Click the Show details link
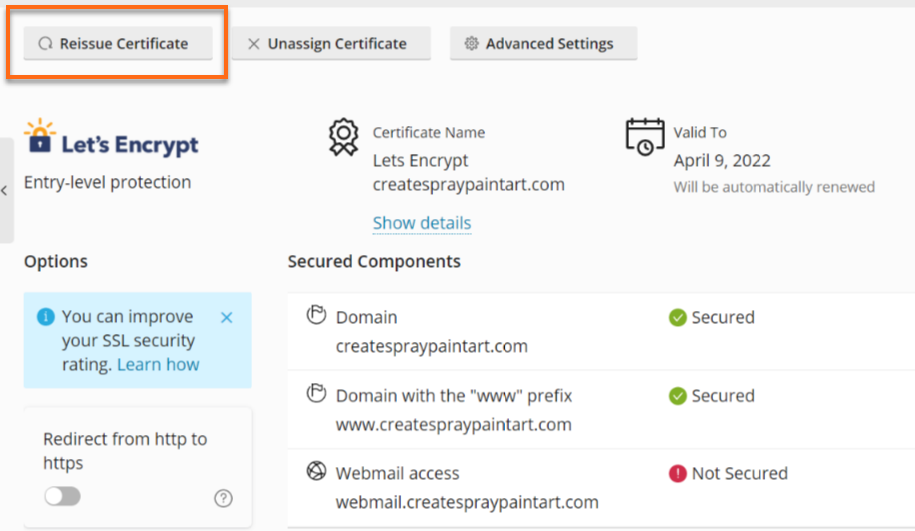Image resolution: width=915 pixels, height=531 pixels. (x=422, y=223)
